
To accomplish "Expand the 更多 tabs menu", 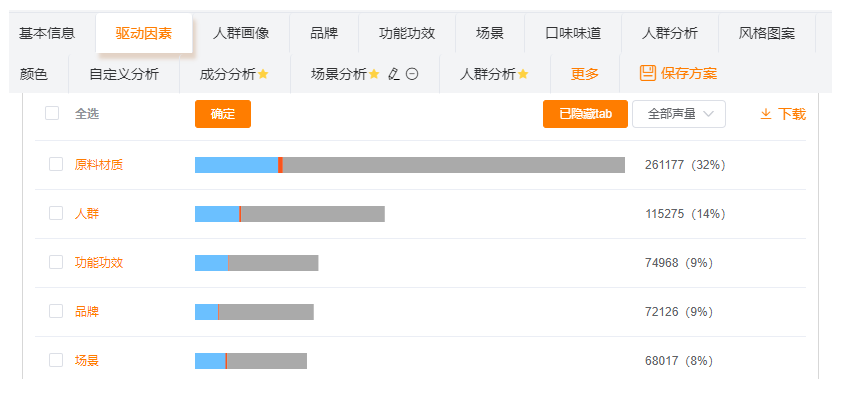I will click(x=585, y=74).
